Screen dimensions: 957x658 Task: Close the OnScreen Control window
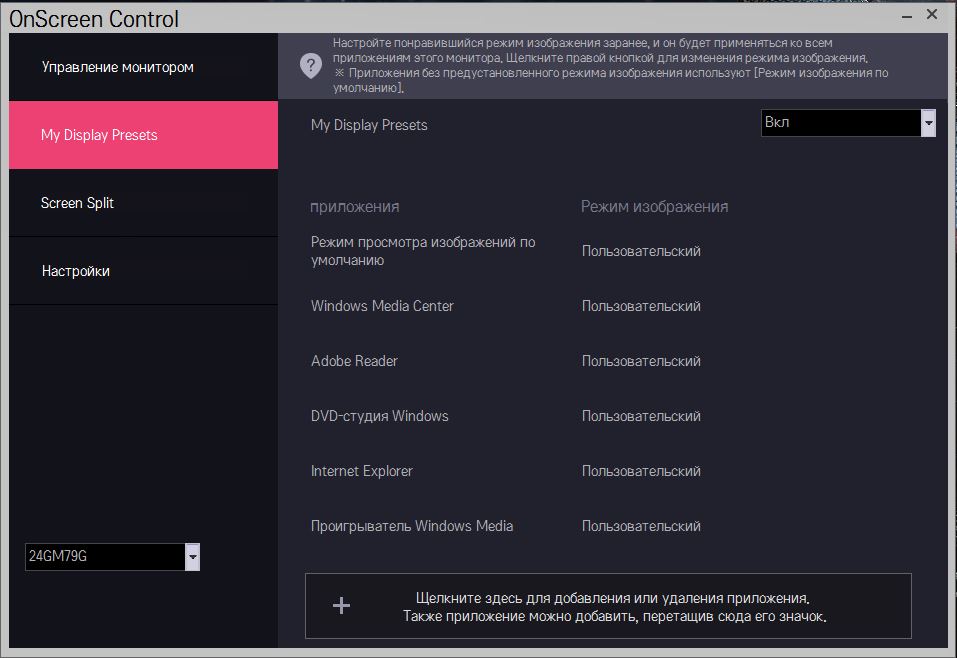(932, 15)
